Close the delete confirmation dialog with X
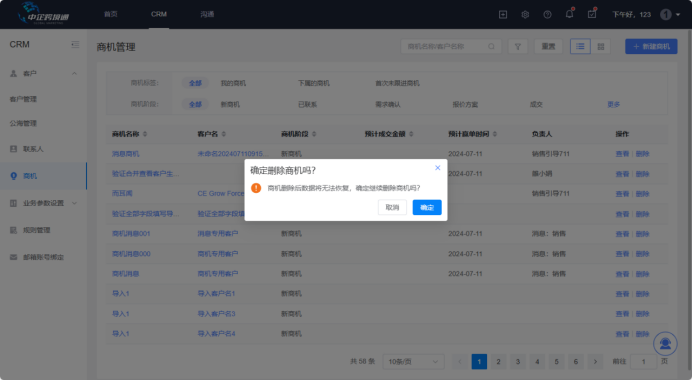Screen dimensions: 692x380 tap(437, 168)
